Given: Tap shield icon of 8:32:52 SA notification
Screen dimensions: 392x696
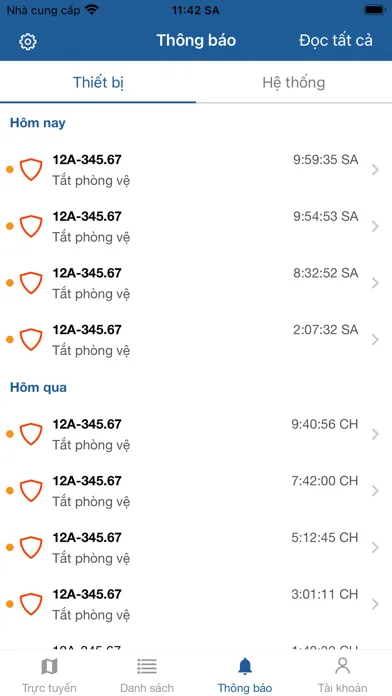Looking at the screenshot, I should pyautogui.click(x=31, y=283).
